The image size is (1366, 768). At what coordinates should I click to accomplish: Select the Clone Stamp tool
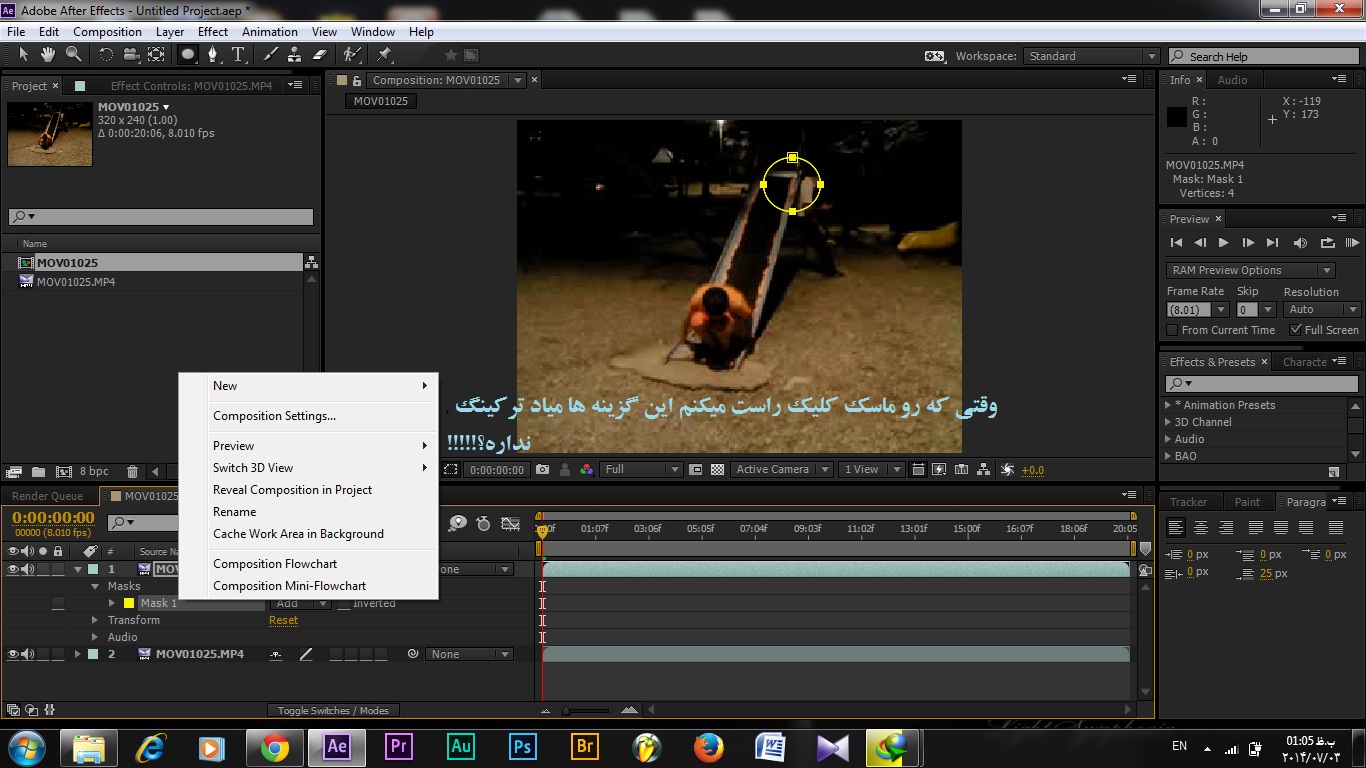tap(295, 55)
